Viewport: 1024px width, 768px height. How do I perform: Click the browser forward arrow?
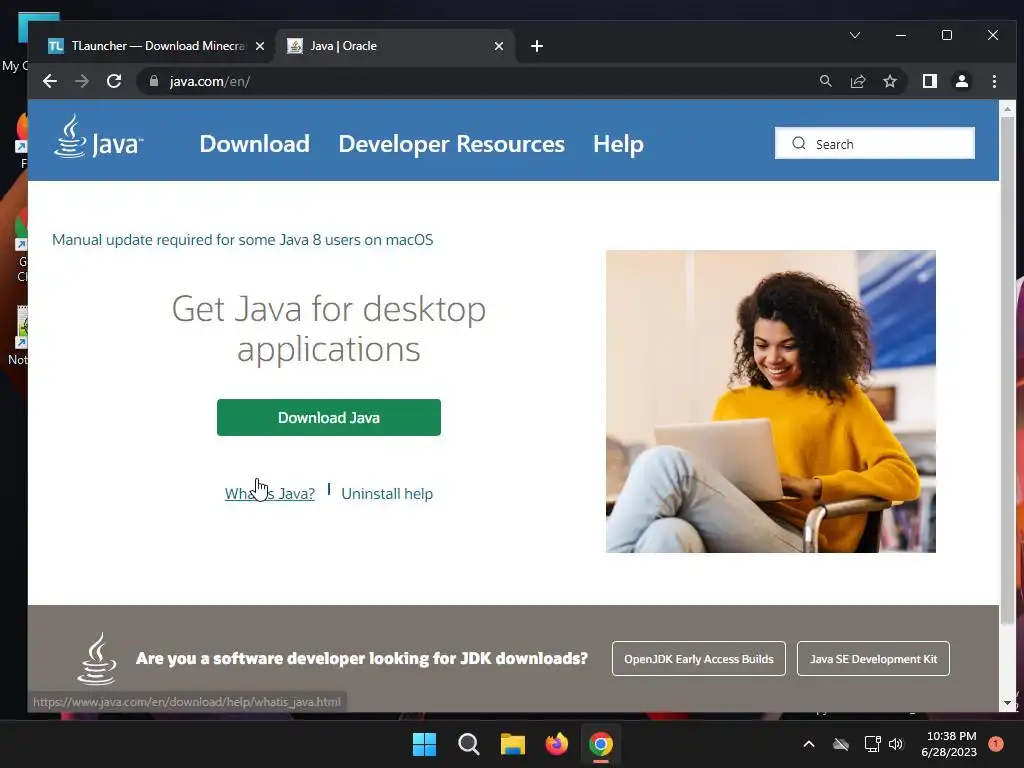tap(82, 81)
